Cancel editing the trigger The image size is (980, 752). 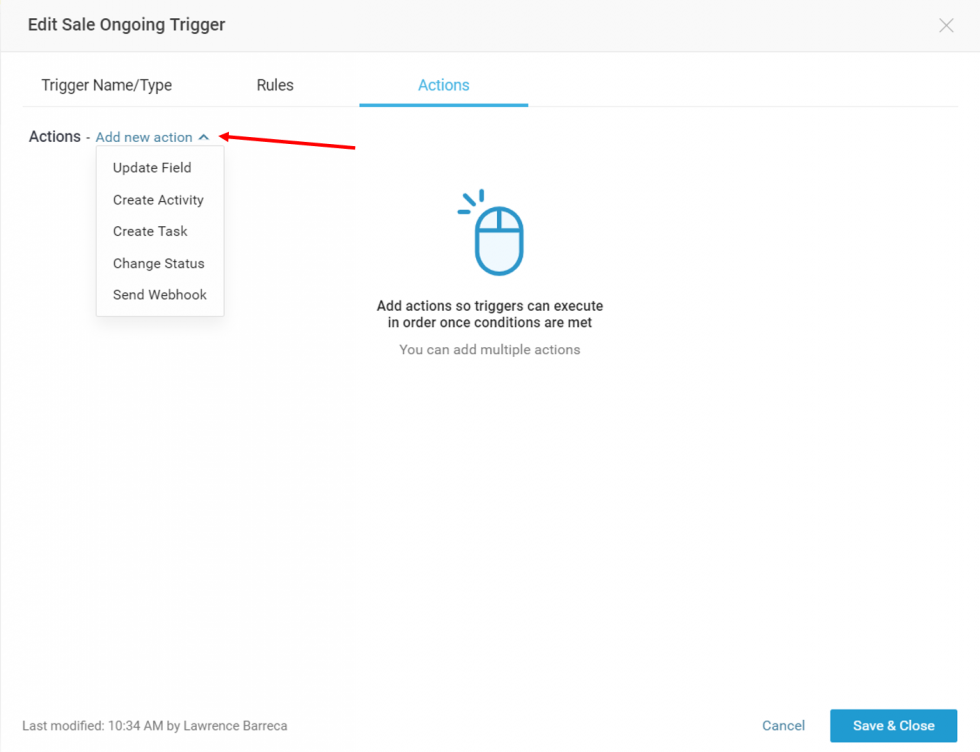(783, 725)
